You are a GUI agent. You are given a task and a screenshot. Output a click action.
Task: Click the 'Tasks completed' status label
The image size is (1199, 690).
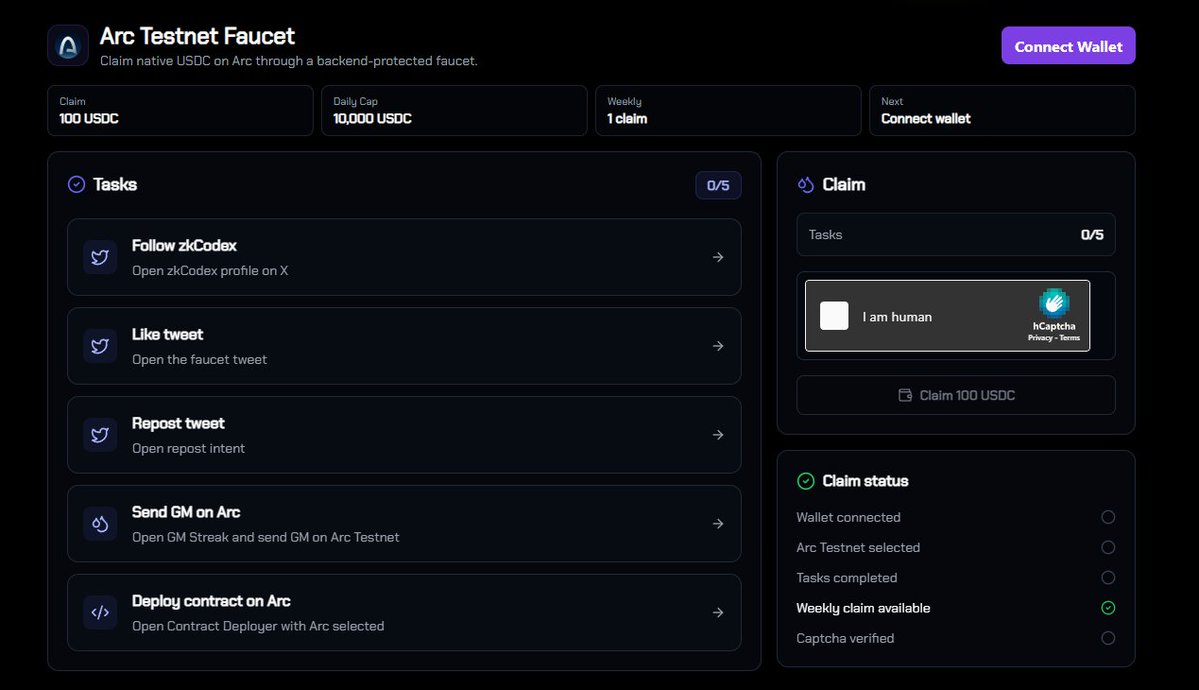click(x=846, y=578)
